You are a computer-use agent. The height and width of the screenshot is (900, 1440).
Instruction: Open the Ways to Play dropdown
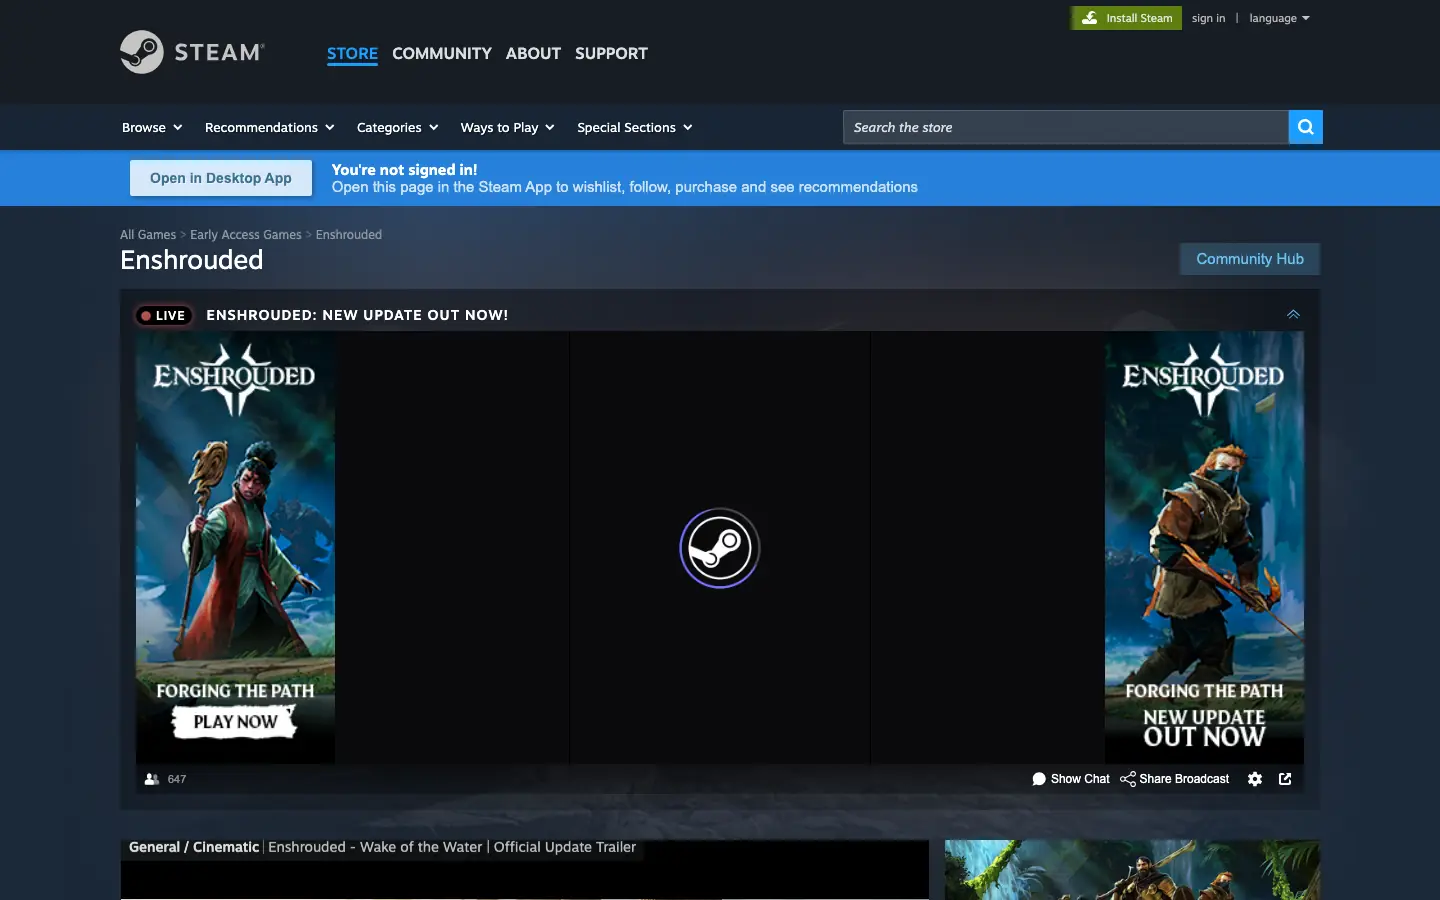point(507,127)
